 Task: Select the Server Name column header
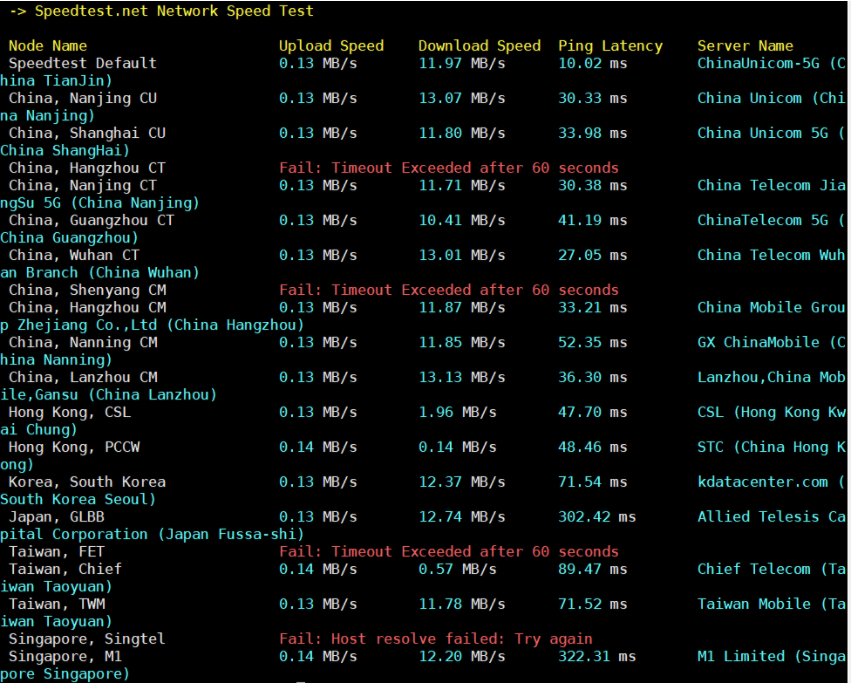(745, 46)
